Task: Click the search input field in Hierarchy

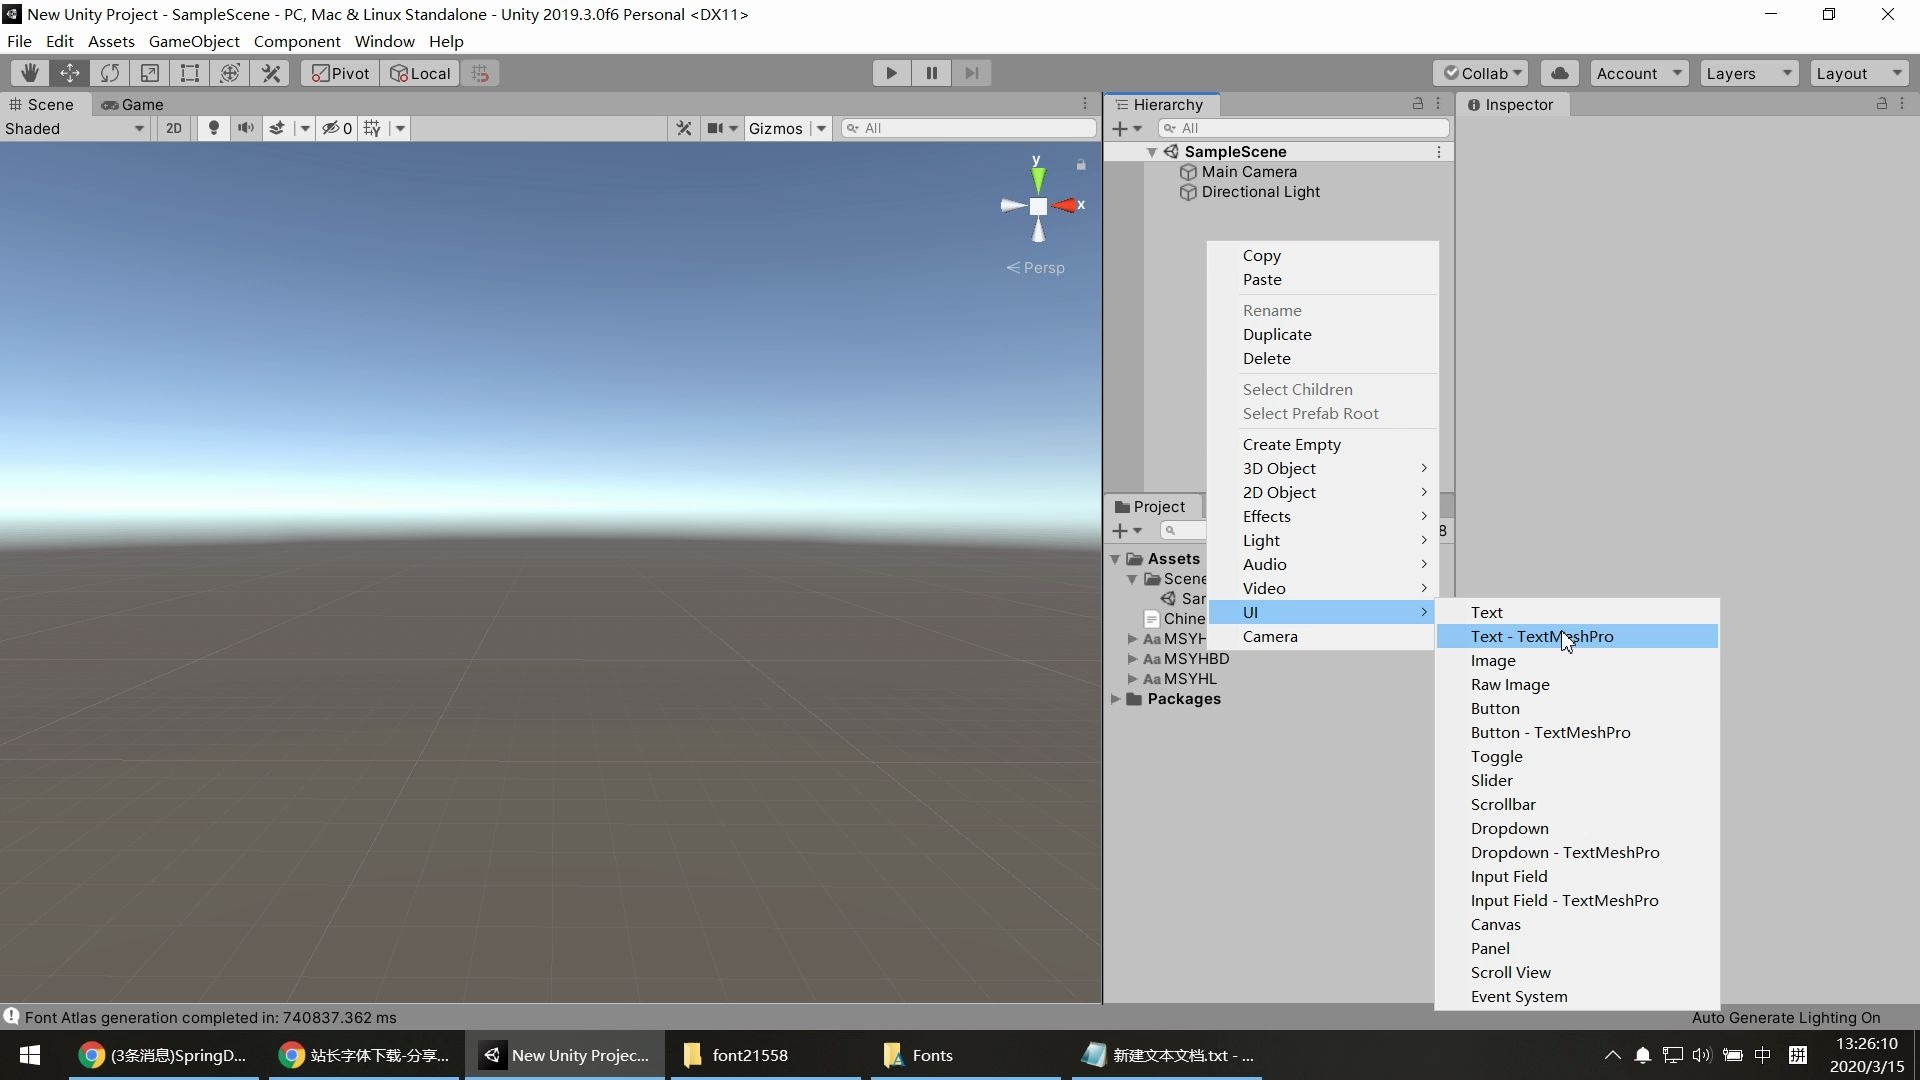Action: click(x=1303, y=127)
